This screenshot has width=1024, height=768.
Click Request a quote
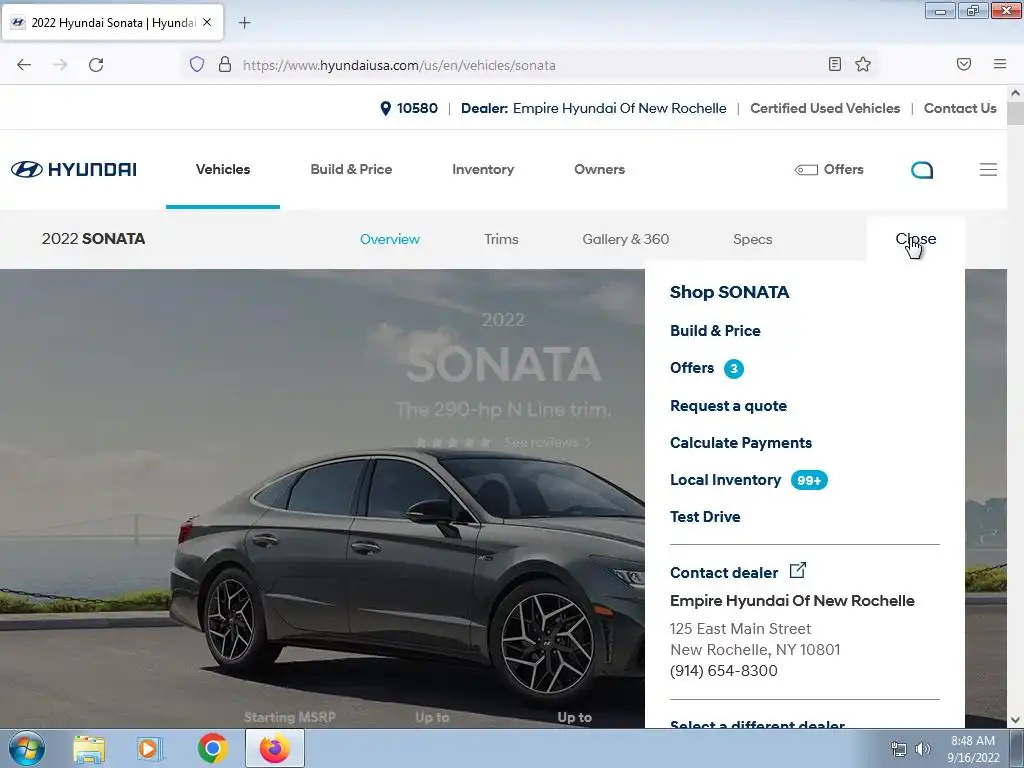(x=728, y=406)
